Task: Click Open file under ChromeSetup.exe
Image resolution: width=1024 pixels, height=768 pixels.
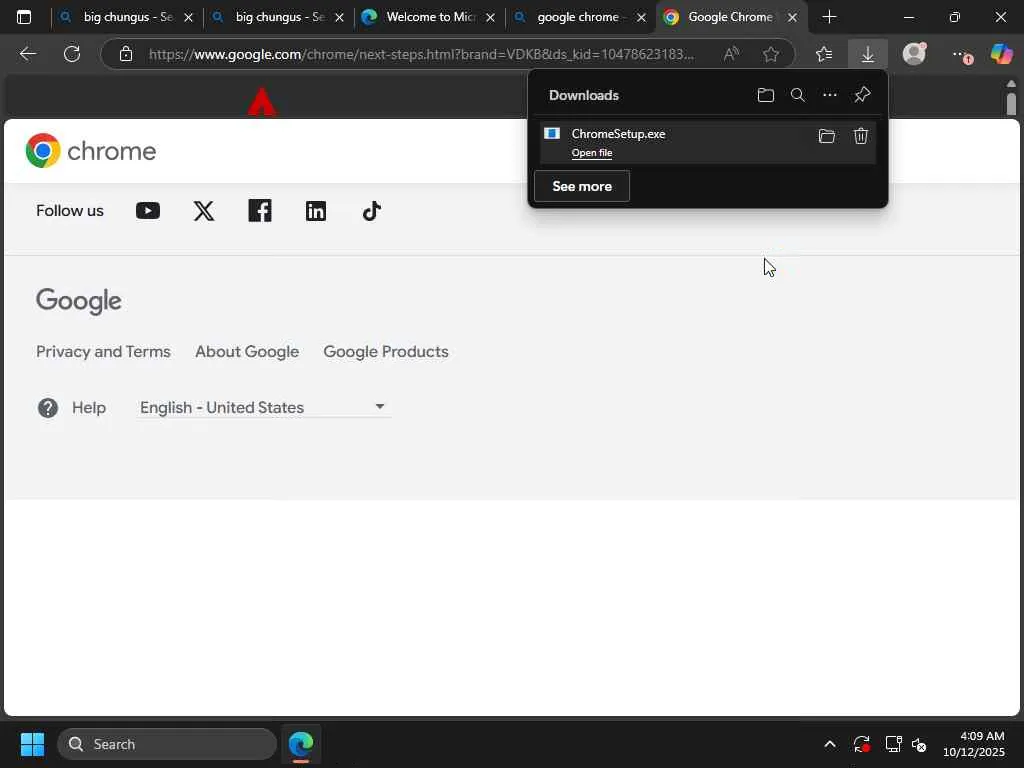Action: [x=592, y=153]
